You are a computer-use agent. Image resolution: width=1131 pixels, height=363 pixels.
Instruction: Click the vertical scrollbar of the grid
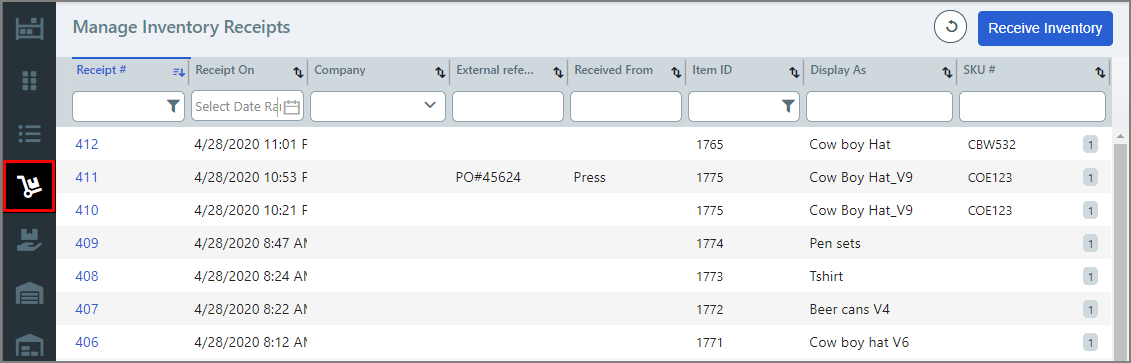(x=1120, y=245)
